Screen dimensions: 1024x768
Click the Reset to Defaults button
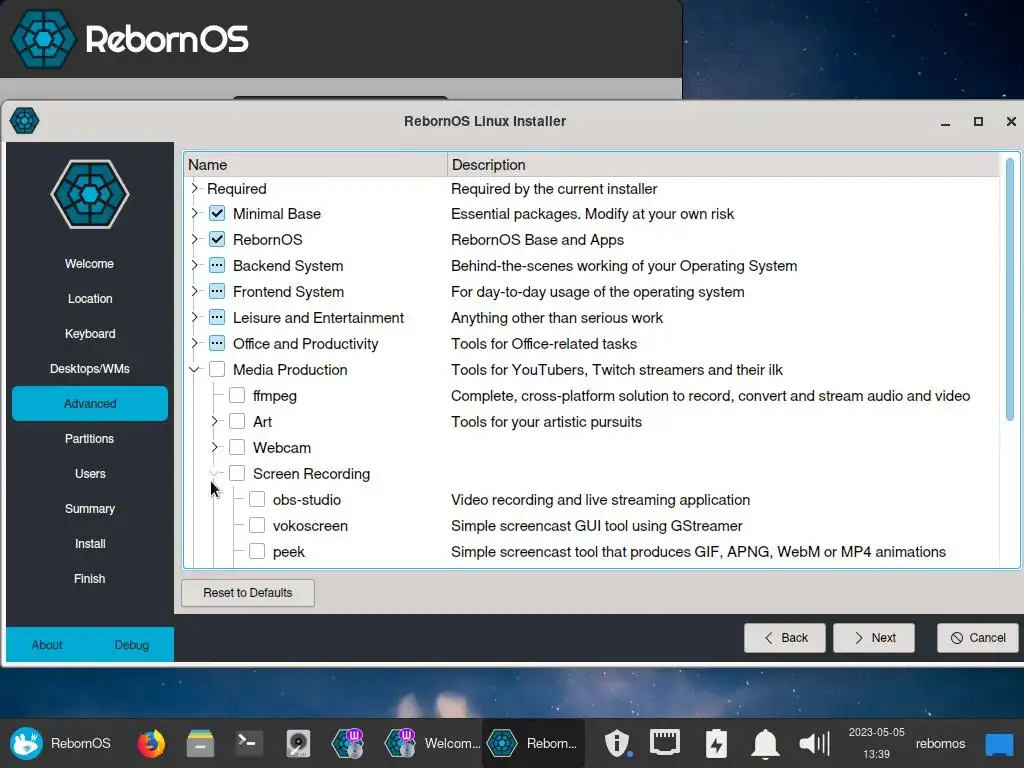point(248,593)
